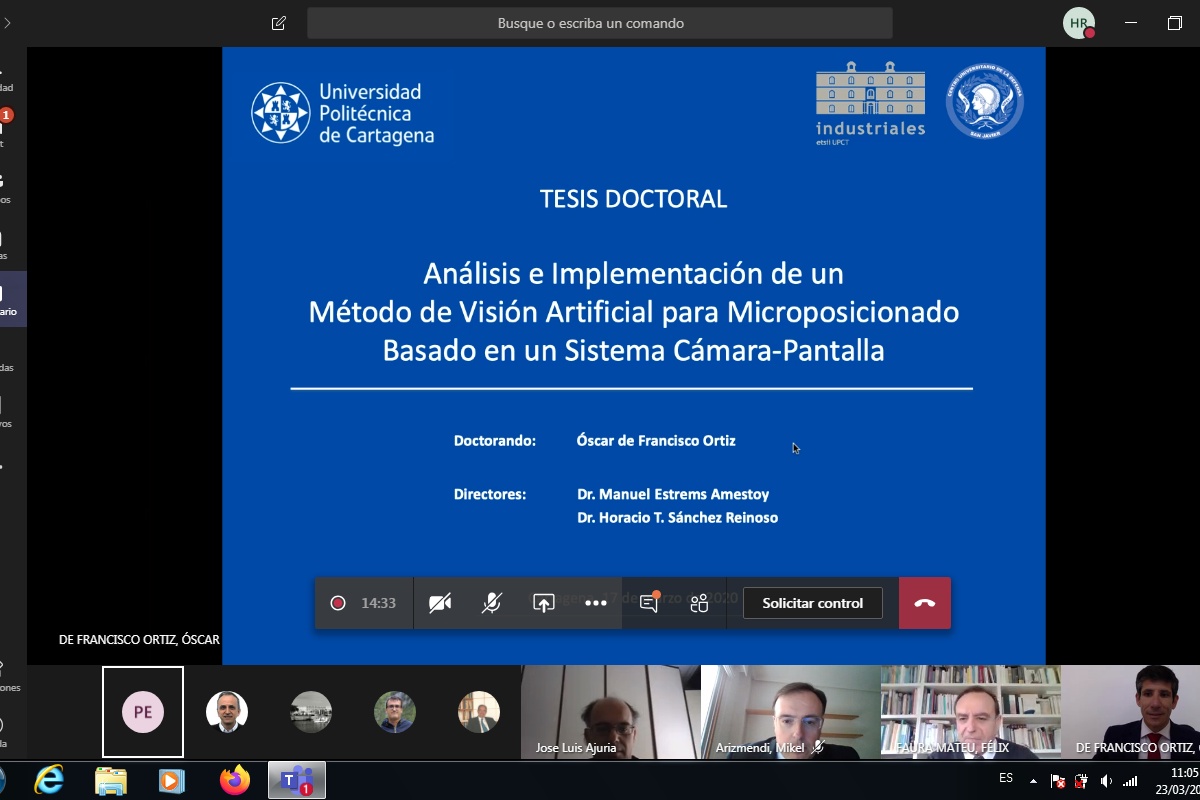Viewport: 1200px width, 800px height.
Task: Click the TESIS DOCTORAL heading
Action: point(633,199)
